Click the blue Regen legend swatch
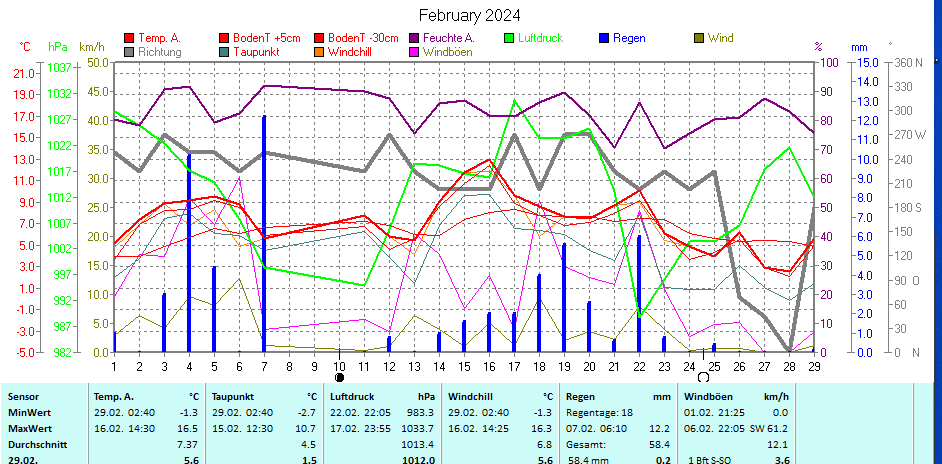 (x=604, y=38)
